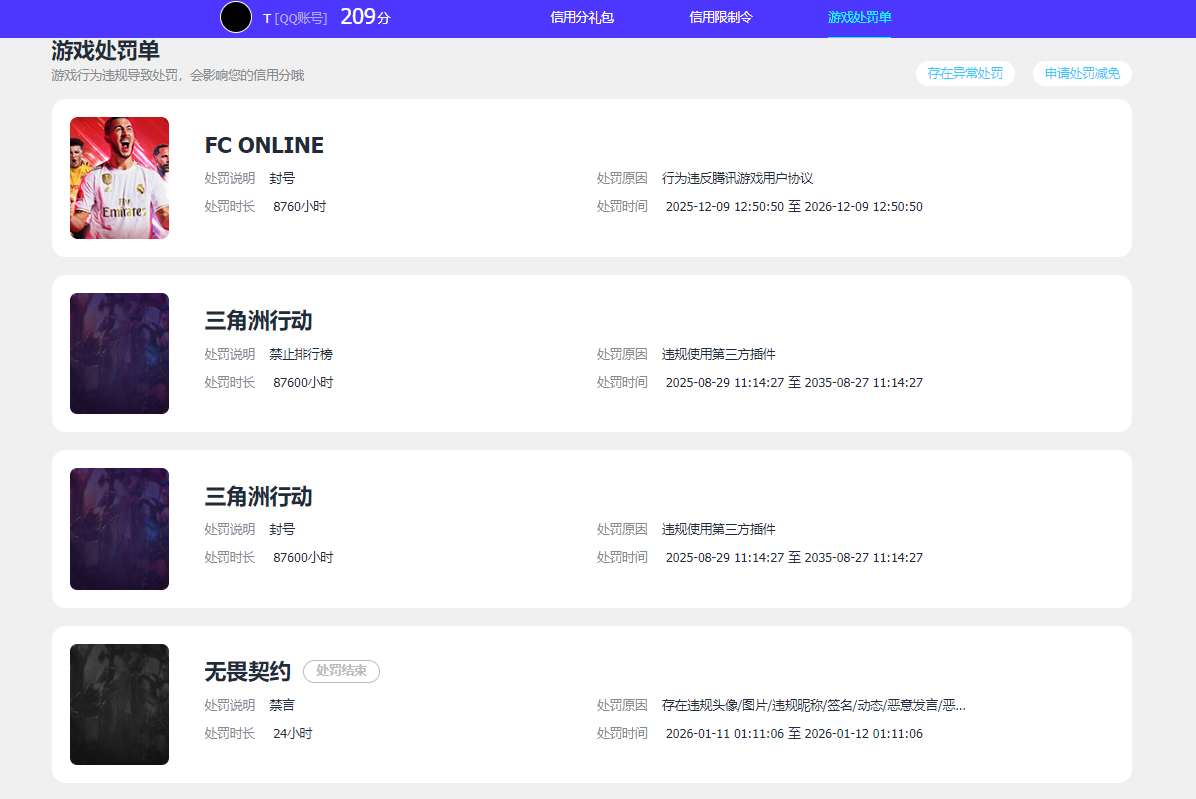Viewport: 1196px width, 799px height.
Task: Click the 游戏处罚单 page heading
Action: (x=105, y=52)
